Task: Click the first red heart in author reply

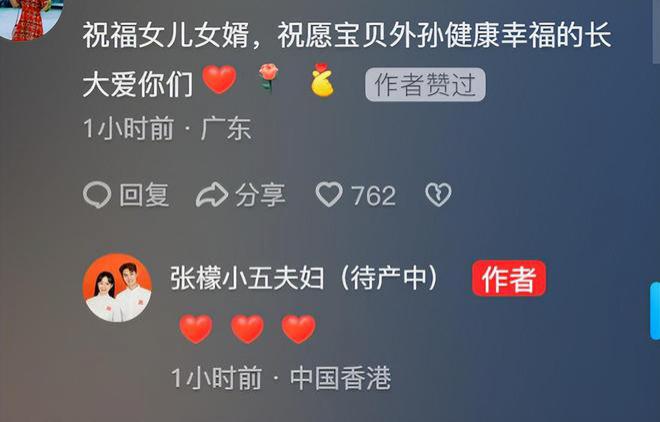Action: pyautogui.click(x=196, y=329)
